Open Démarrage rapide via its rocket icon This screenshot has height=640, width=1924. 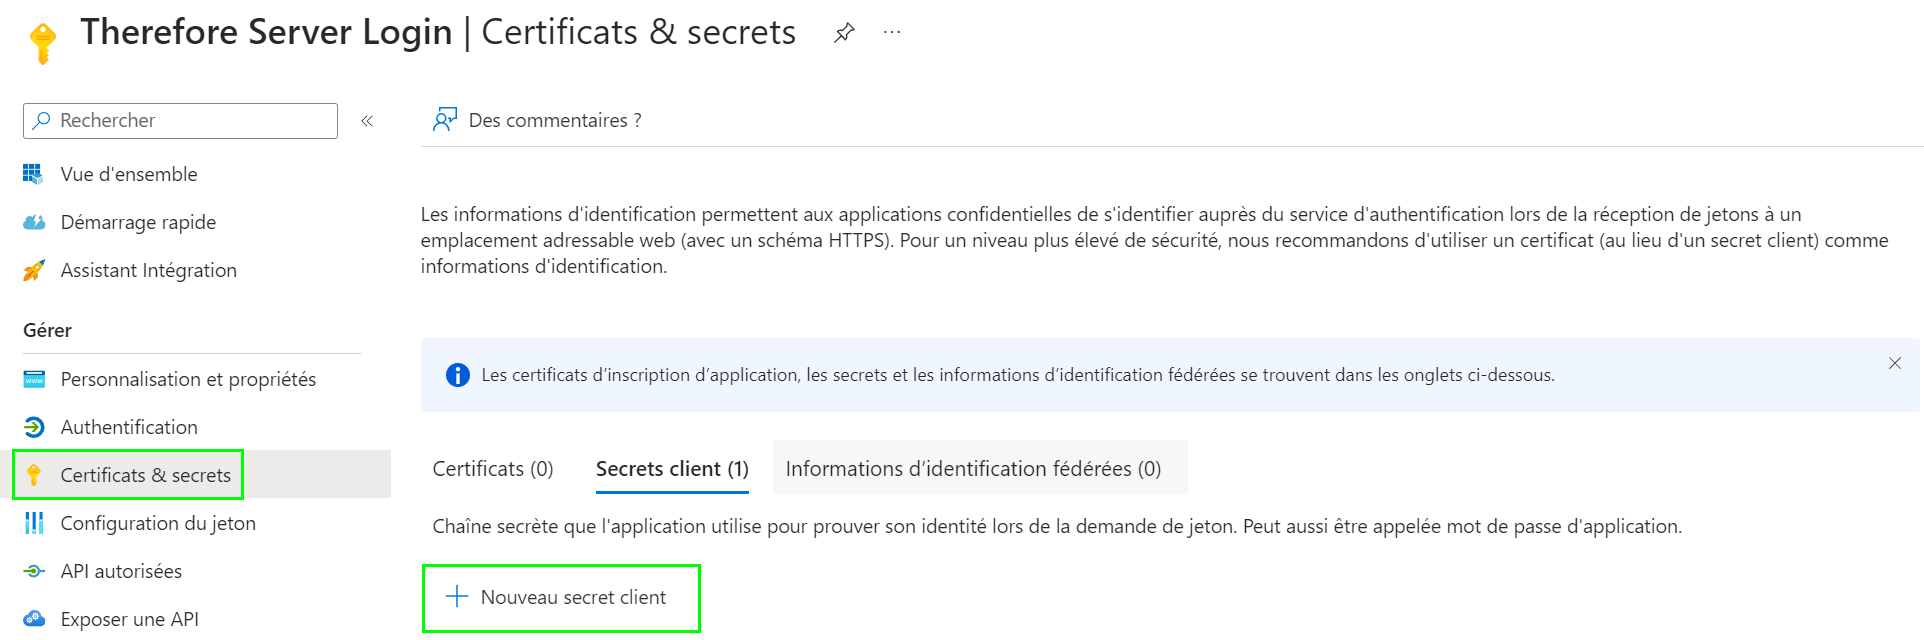(34, 222)
